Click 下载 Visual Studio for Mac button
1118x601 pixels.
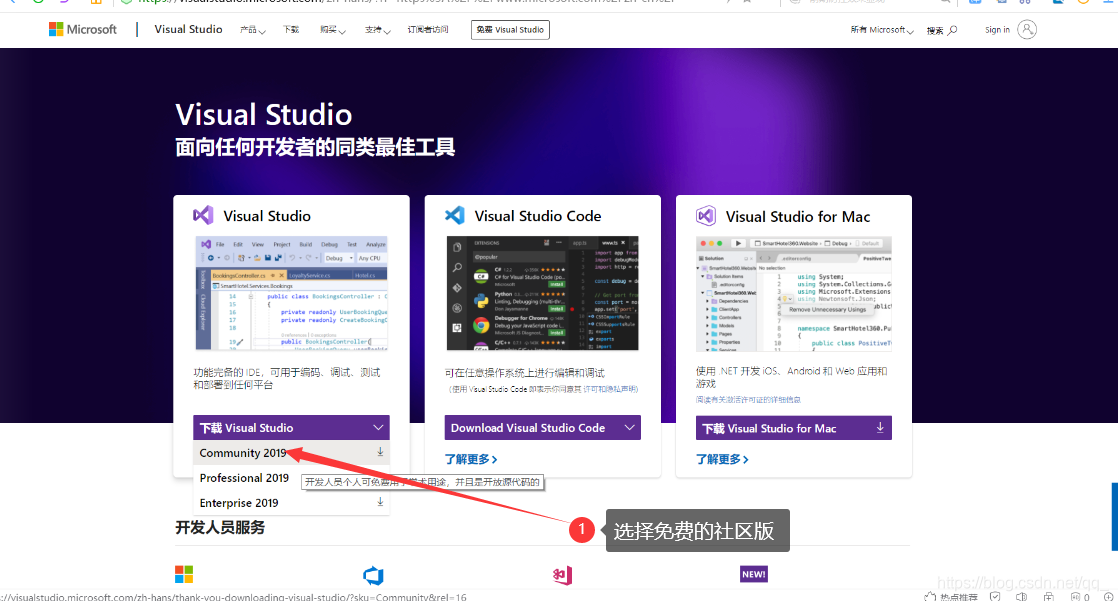pyautogui.click(x=794, y=428)
